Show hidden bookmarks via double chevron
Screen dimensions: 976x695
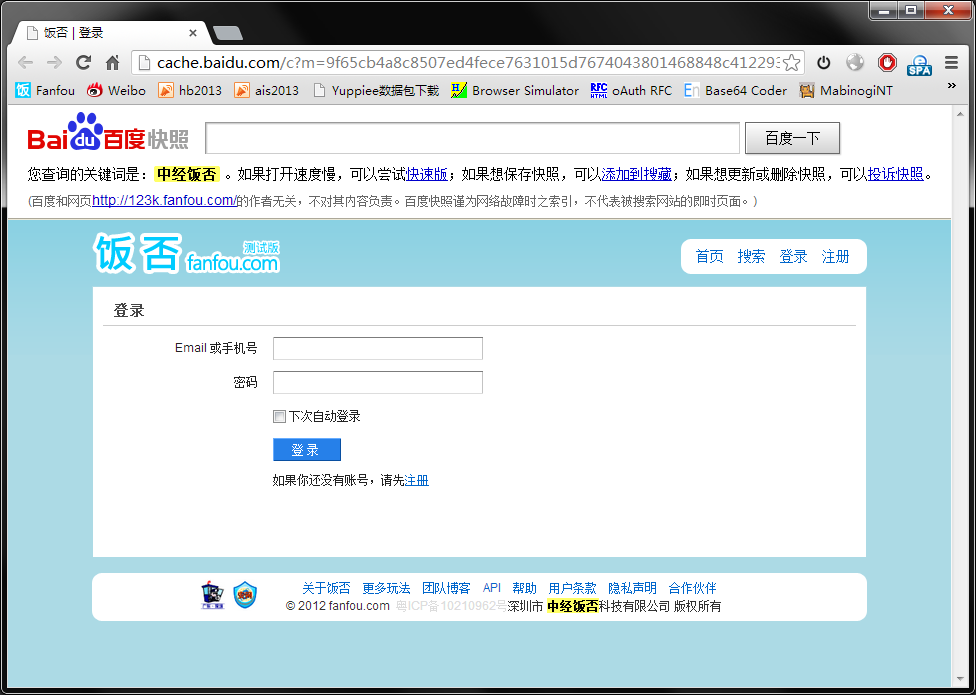tap(951, 86)
